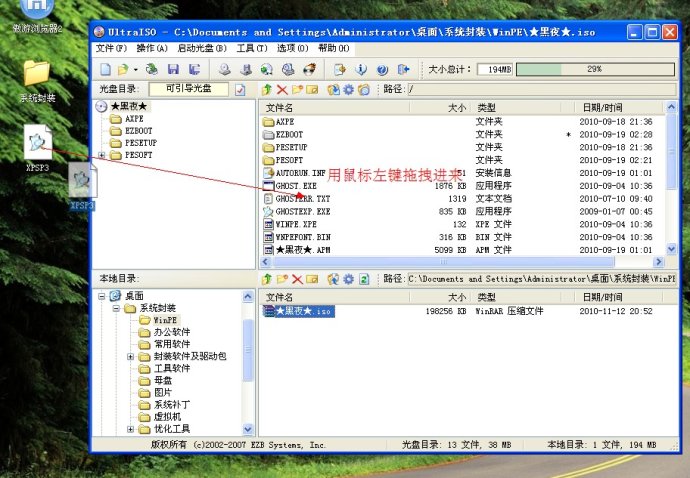Click the image 路径 field showing /
Screen dimensions: 690x478
point(542,89)
